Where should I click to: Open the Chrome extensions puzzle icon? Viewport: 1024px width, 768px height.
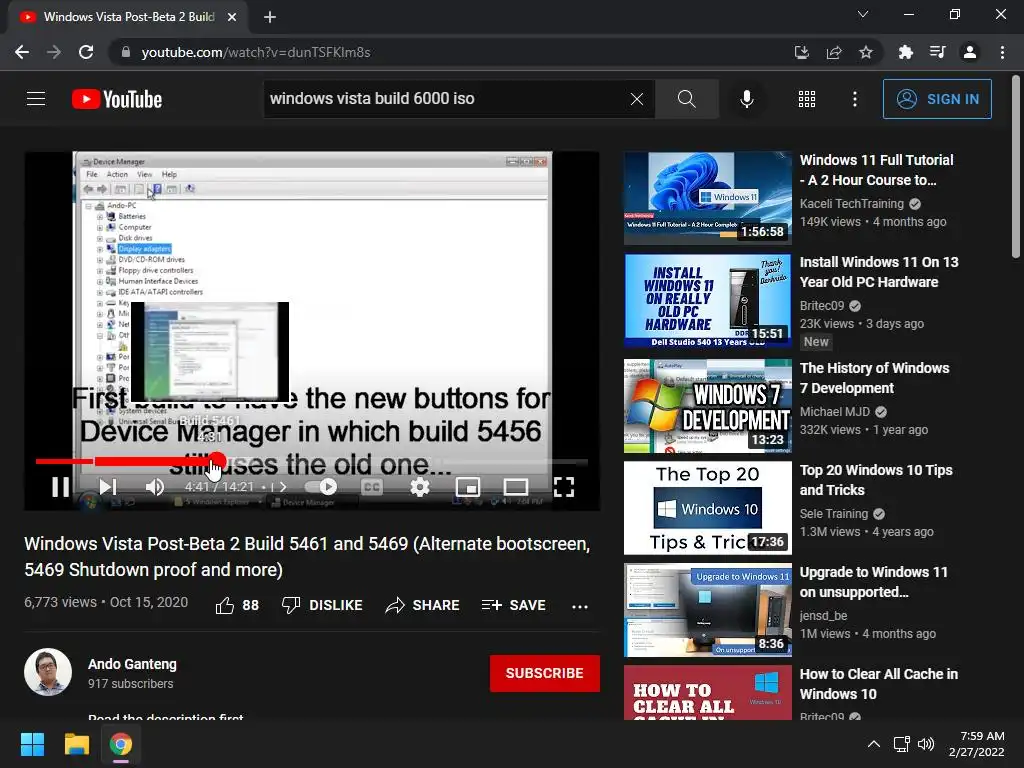pyautogui.click(x=905, y=52)
